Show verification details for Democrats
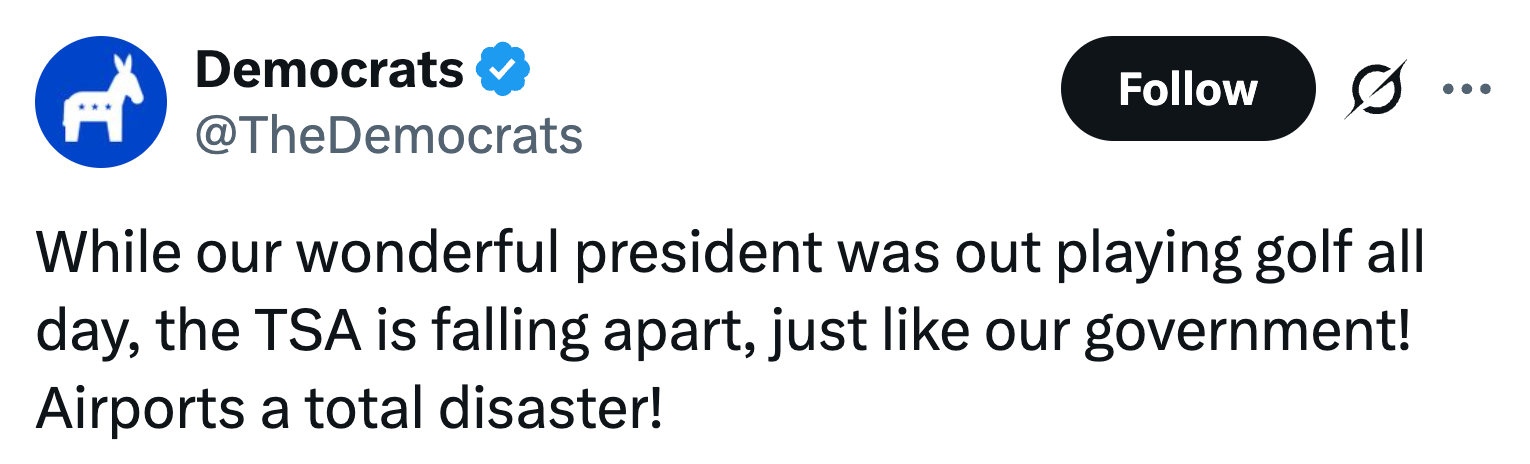The height and width of the screenshot is (464, 1530). pyautogui.click(x=502, y=71)
